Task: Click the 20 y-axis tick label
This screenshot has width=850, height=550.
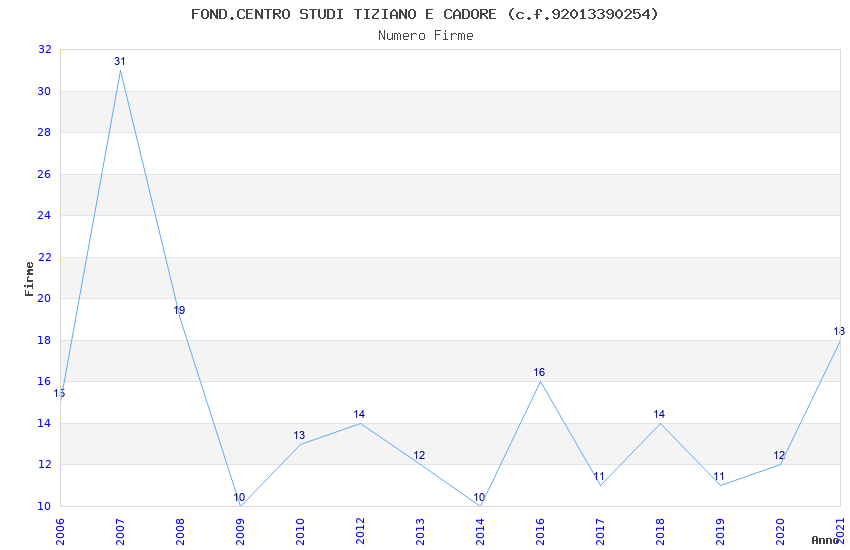Action: coord(44,298)
